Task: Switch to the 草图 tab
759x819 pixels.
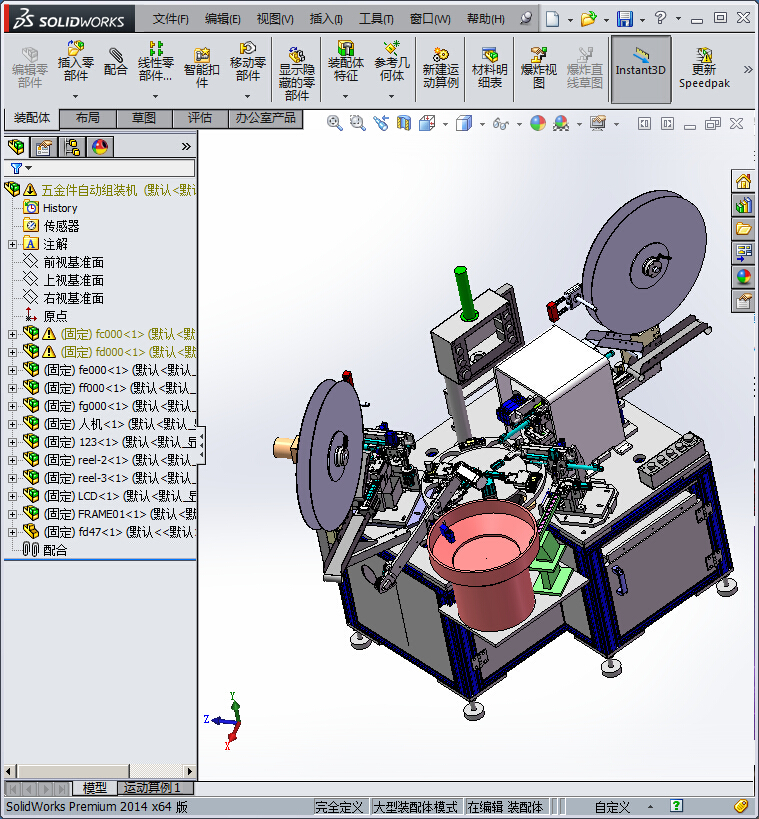Action: pos(144,118)
